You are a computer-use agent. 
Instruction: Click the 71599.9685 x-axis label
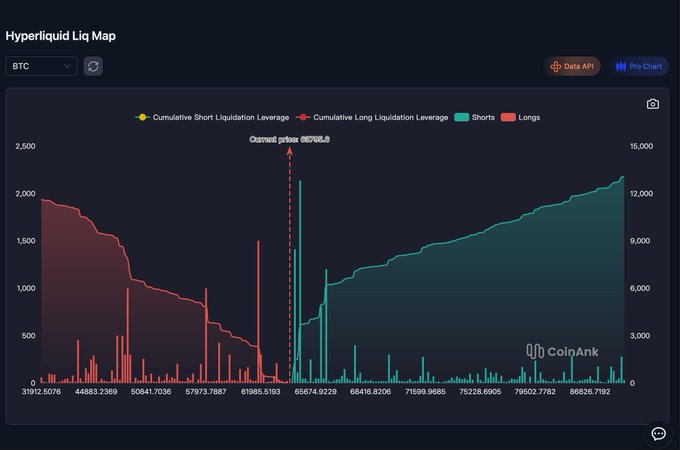coord(425,391)
